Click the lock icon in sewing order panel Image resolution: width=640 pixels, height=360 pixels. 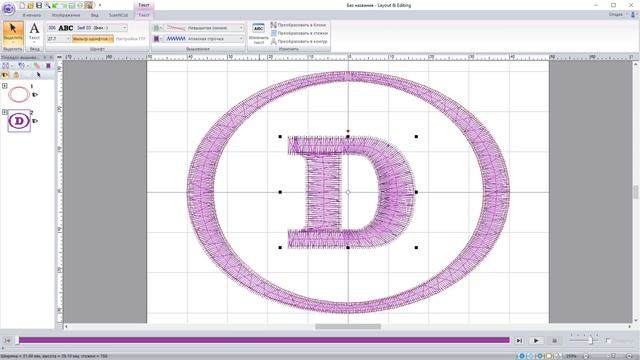pos(16,75)
